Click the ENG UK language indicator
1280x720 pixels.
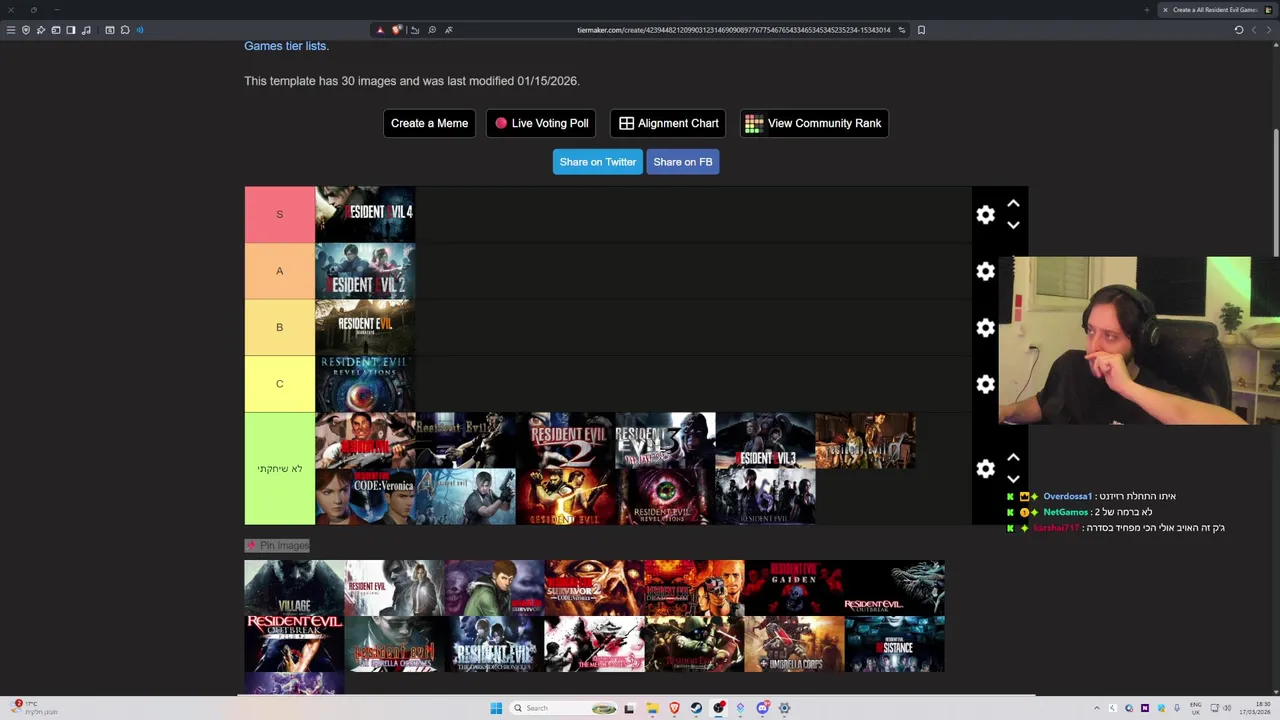coord(1196,708)
